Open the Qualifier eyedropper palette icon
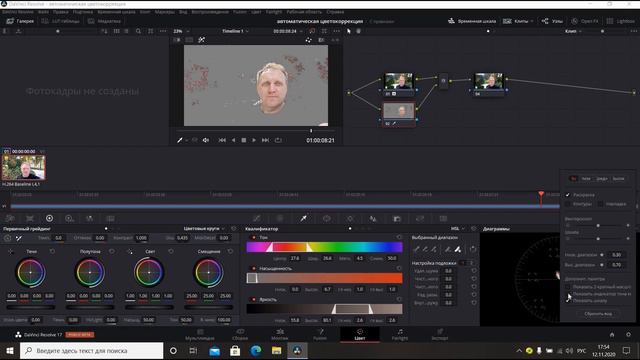640x360 pixels. (303, 219)
